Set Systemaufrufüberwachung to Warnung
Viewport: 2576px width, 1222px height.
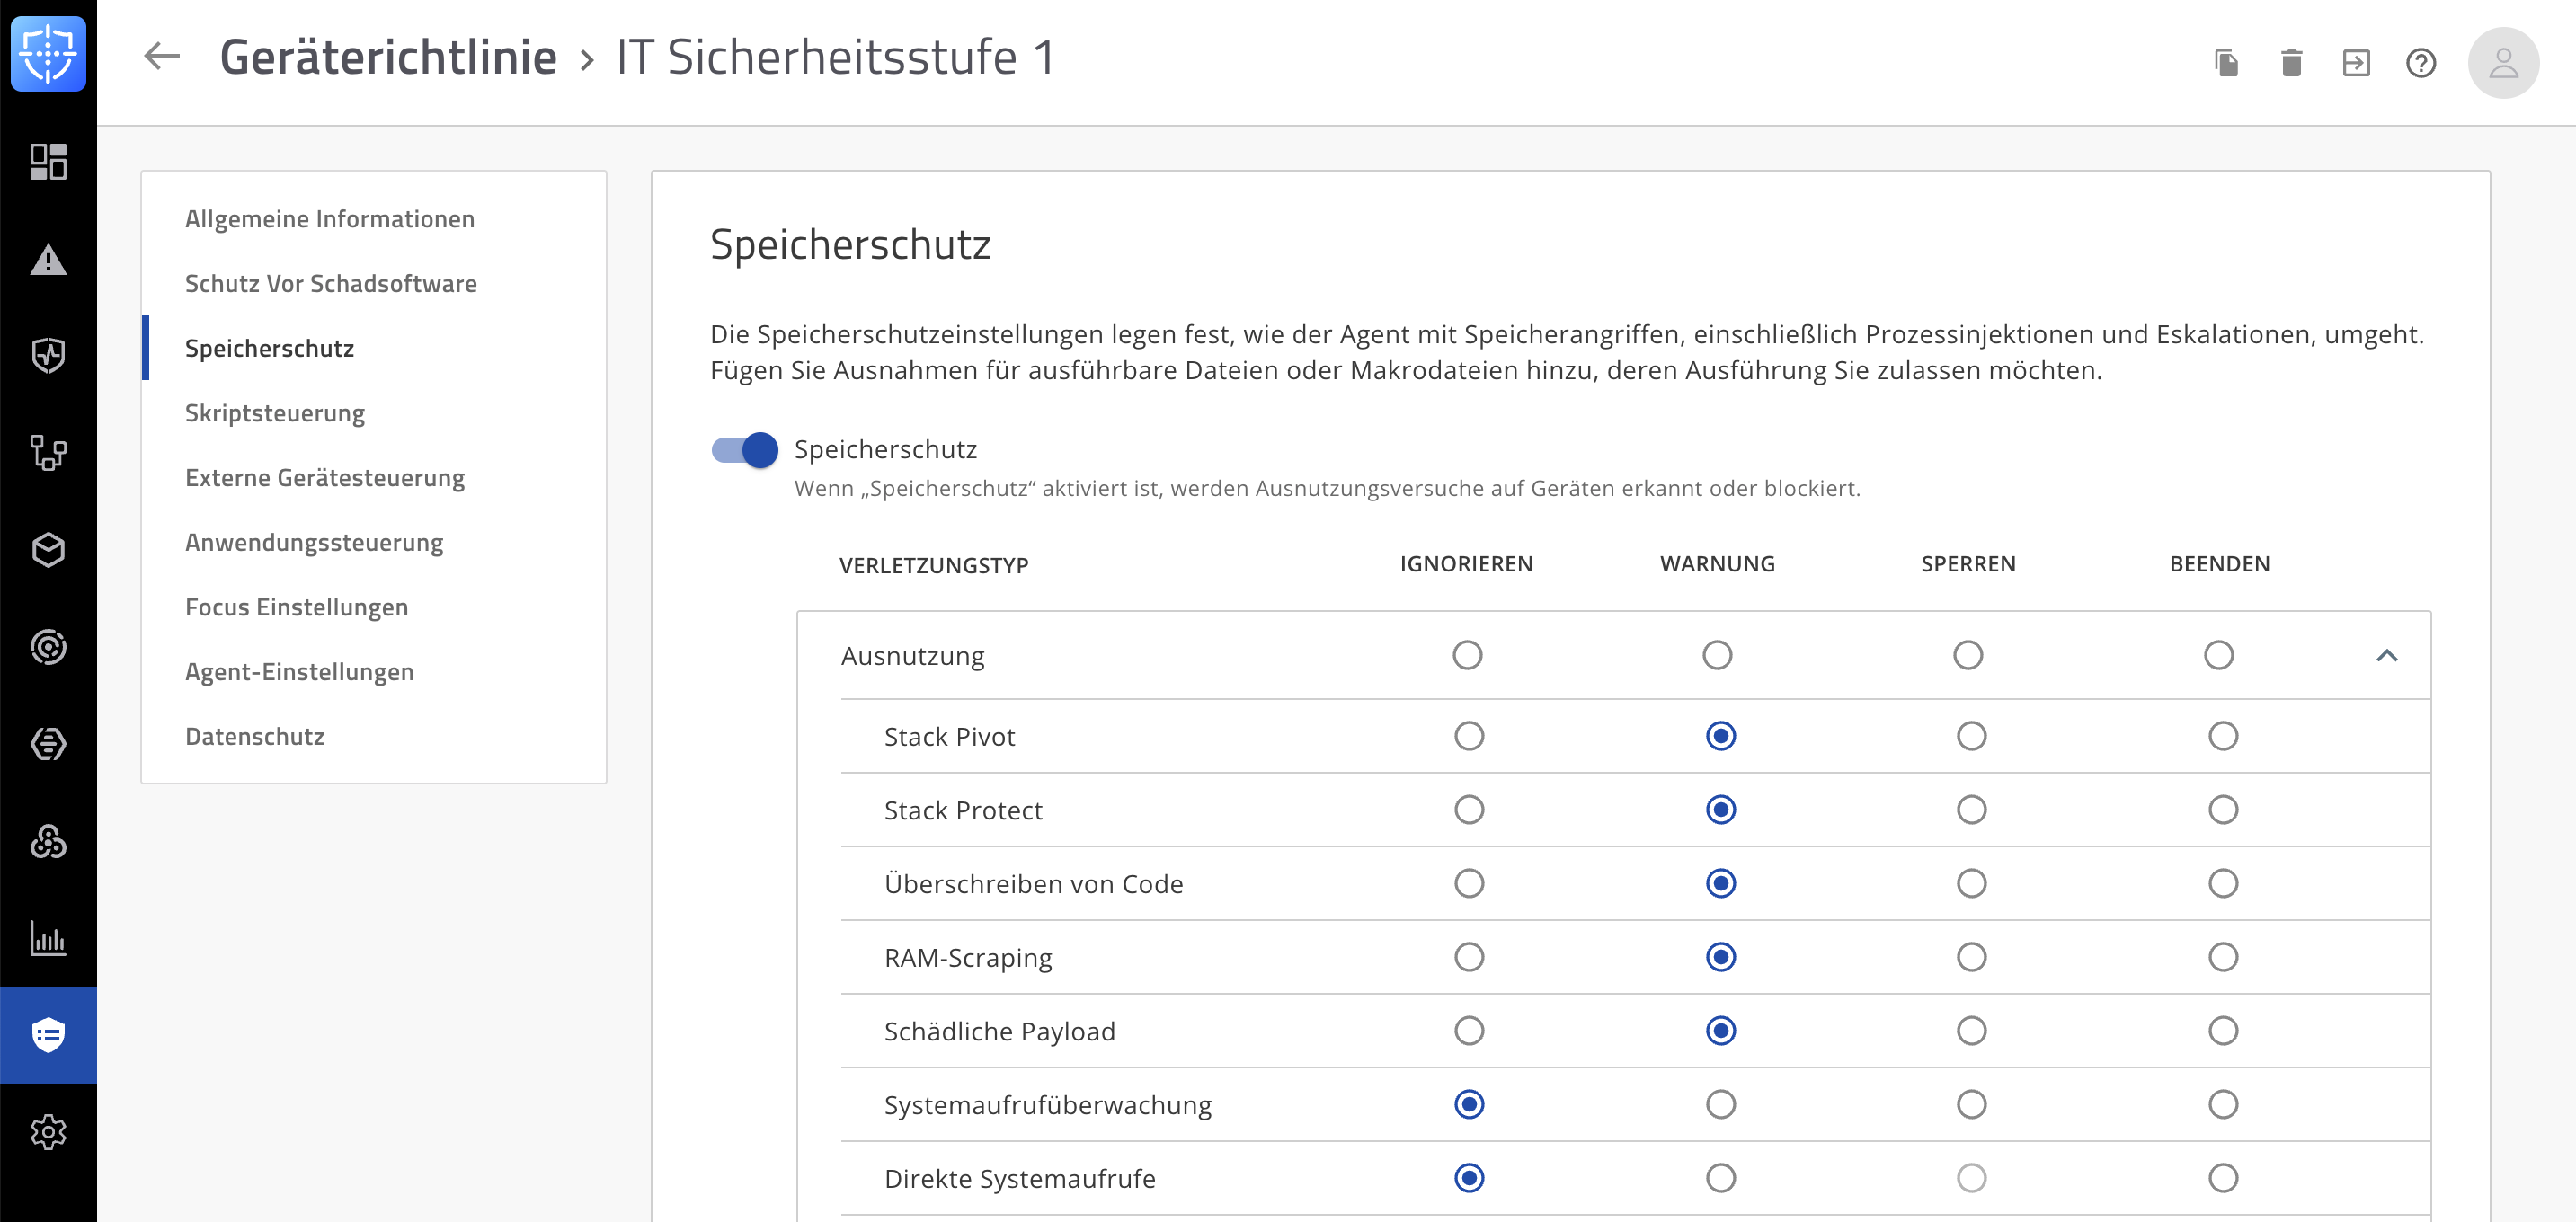tap(1720, 1104)
